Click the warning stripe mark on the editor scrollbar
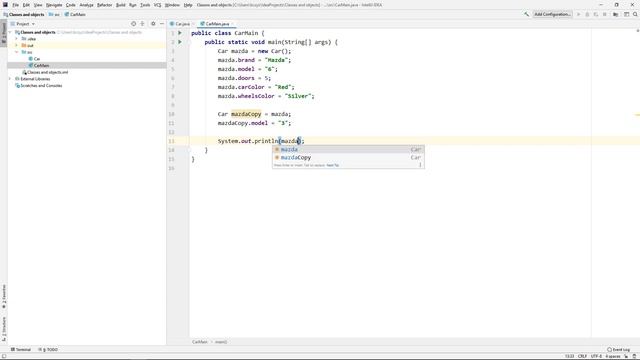The image size is (640, 360). tap(637, 115)
